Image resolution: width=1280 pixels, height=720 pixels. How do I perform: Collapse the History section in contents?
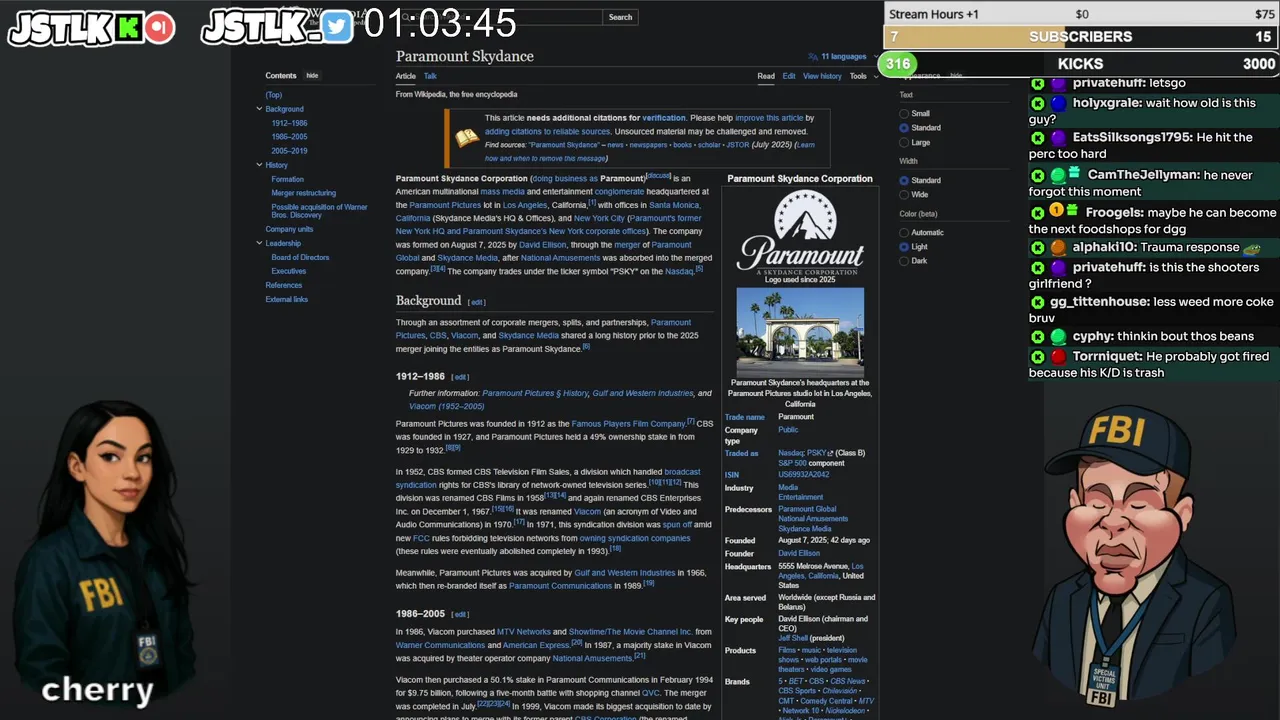[259, 165]
